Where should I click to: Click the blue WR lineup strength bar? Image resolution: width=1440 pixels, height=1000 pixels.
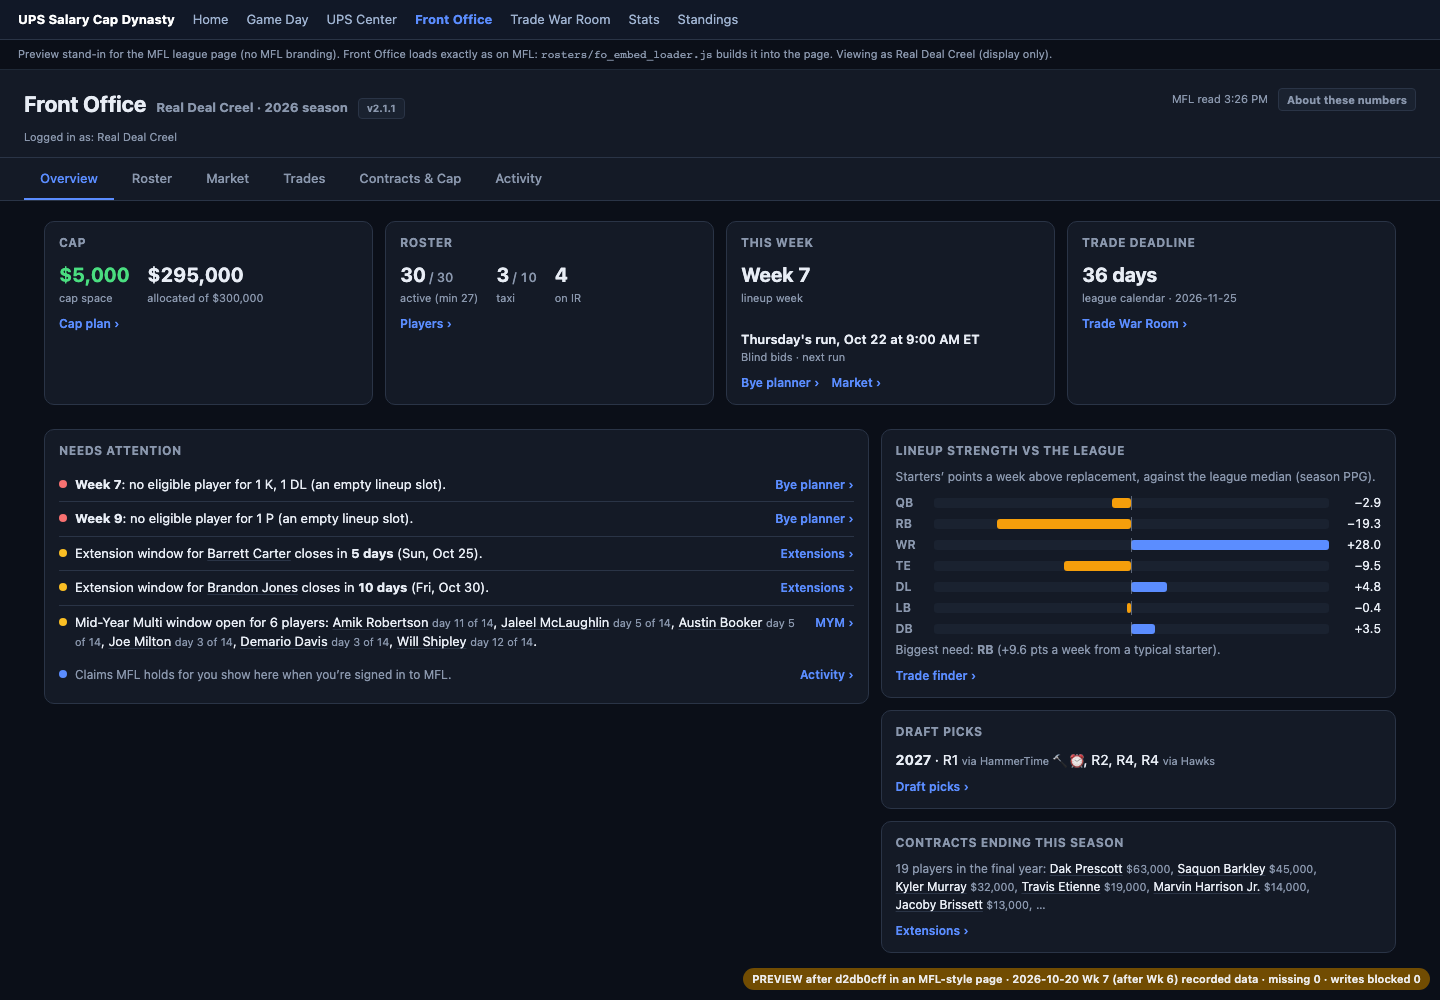(x=1230, y=545)
